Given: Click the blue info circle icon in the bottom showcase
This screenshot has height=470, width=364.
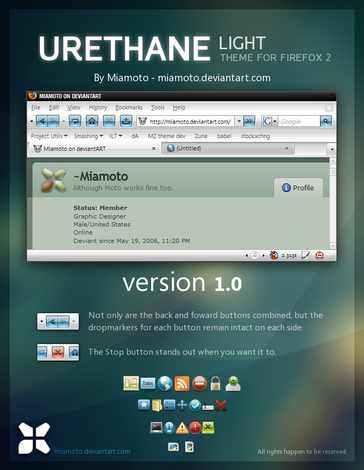Looking at the screenshot, I should click(169, 427).
